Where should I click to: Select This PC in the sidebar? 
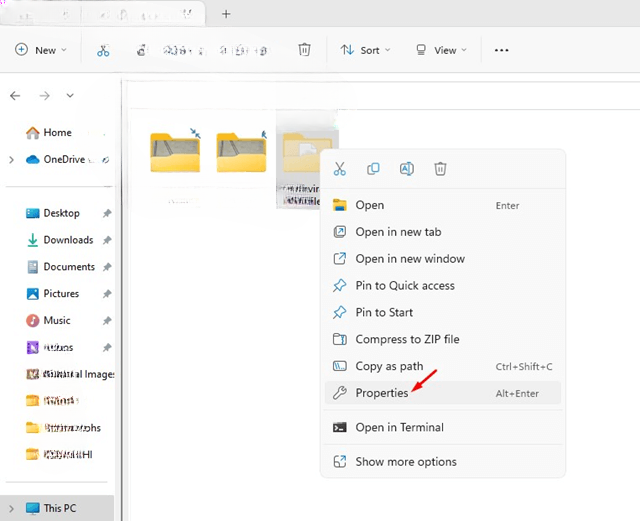tap(57, 508)
